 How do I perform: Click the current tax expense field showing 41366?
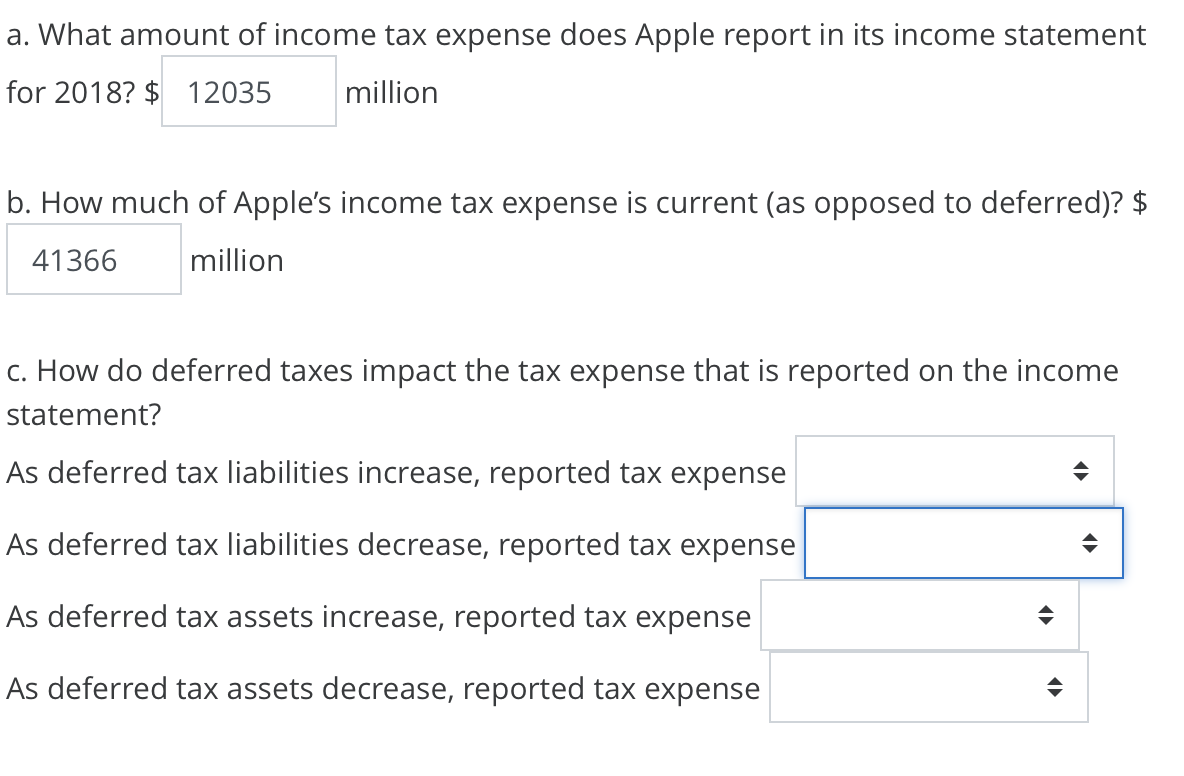(93, 259)
